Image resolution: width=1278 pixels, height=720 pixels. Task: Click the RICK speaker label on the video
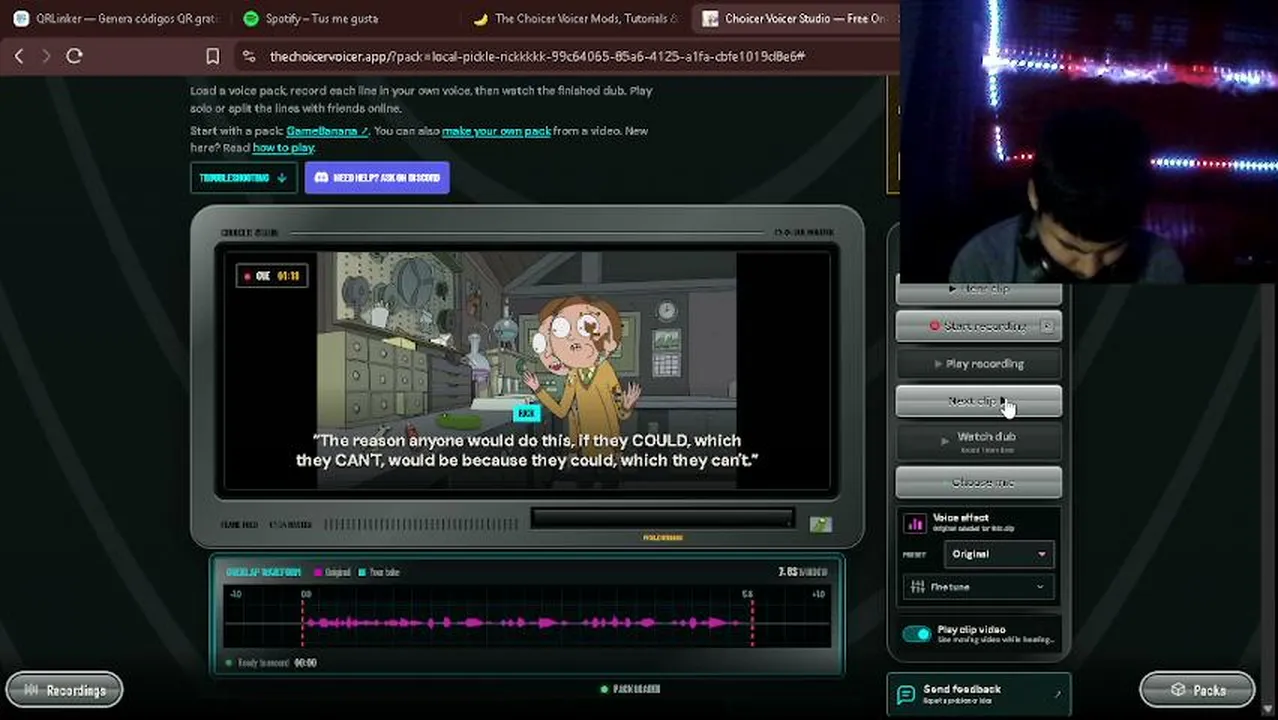coord(526,413)
